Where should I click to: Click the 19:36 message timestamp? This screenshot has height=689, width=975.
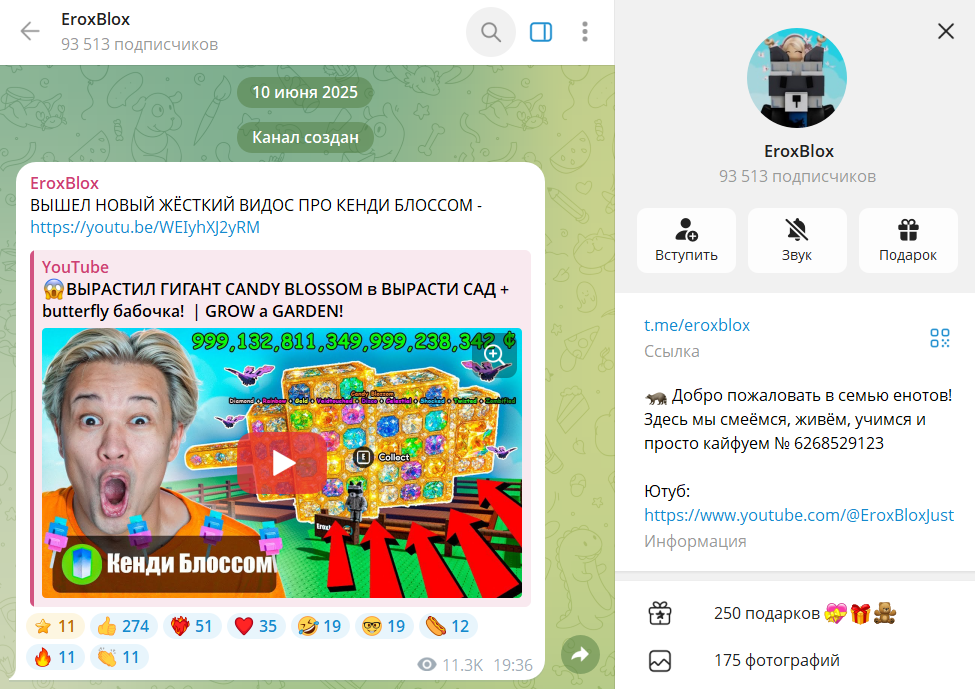(x=513, y=665)
